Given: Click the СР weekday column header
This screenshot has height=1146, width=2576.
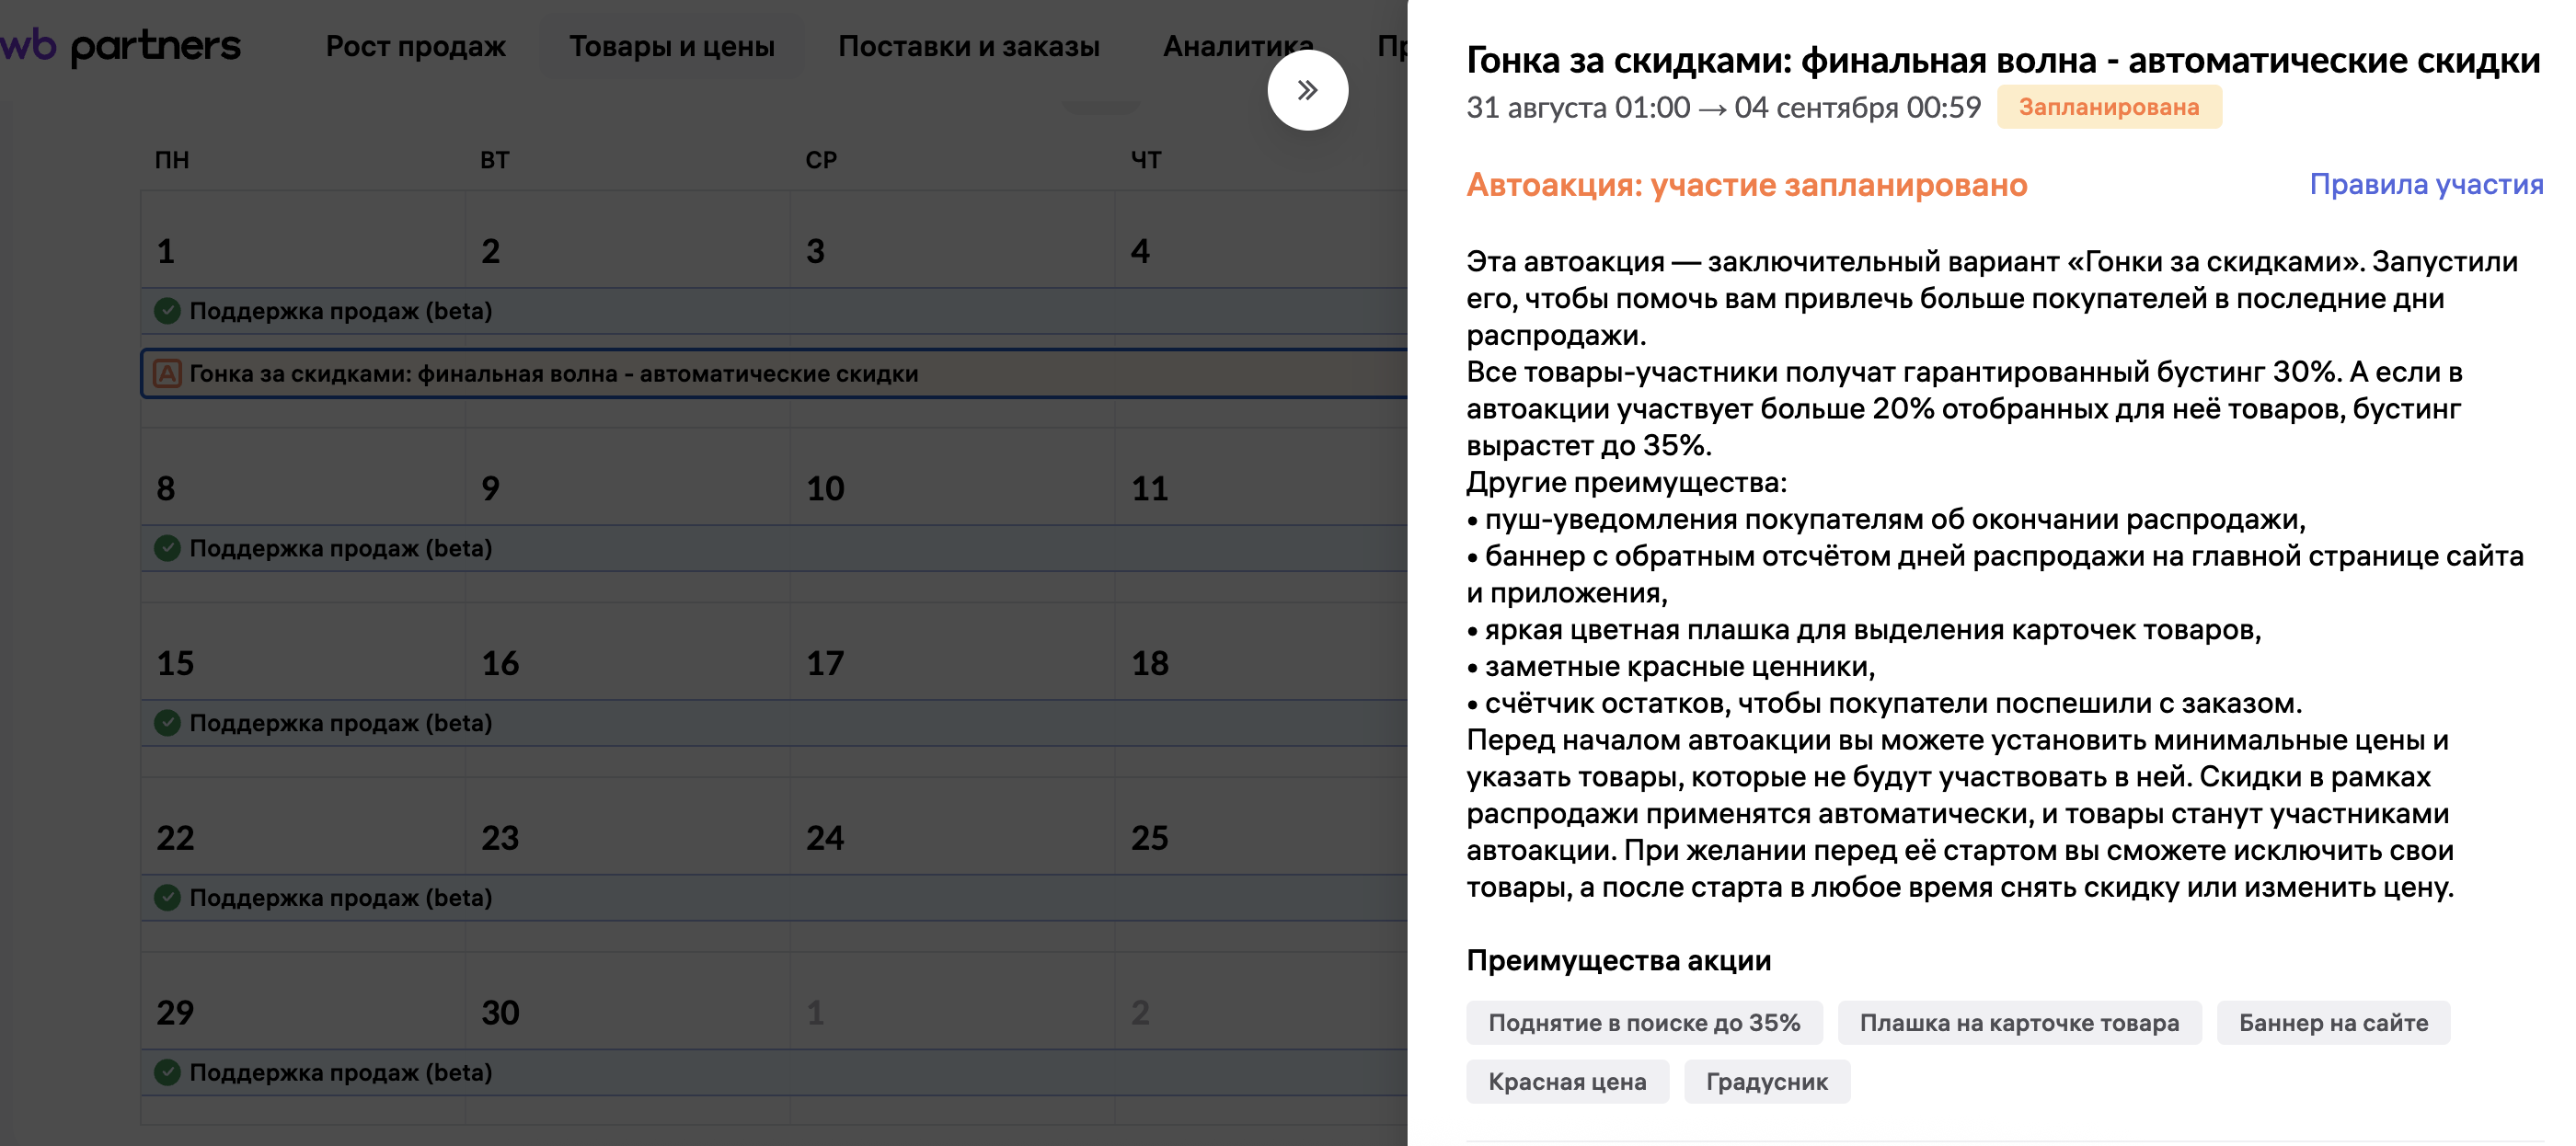Looking at the screenshot, I should [x=821, y=160].
